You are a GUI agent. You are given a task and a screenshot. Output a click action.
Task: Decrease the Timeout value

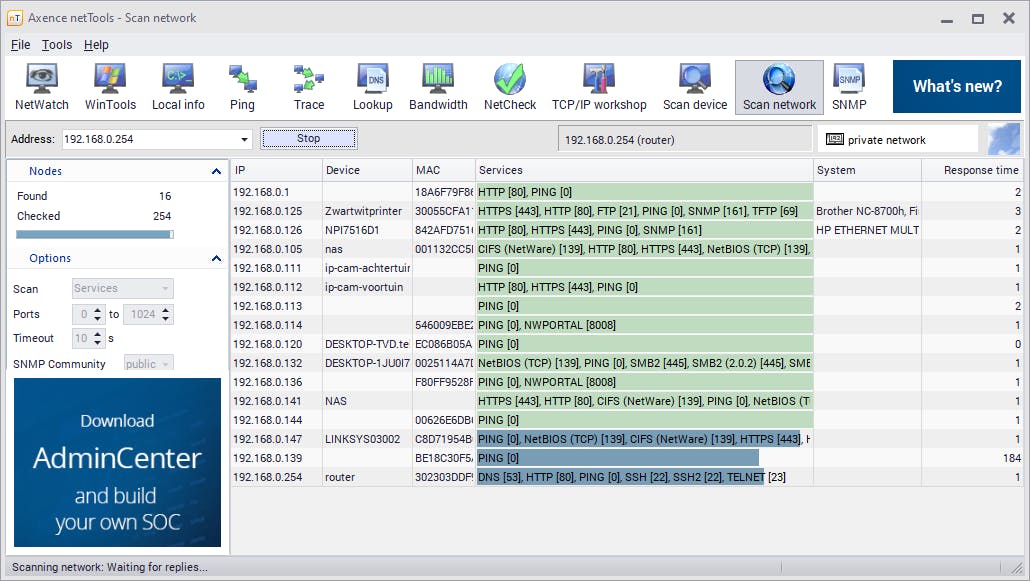(x=98, y=342)
